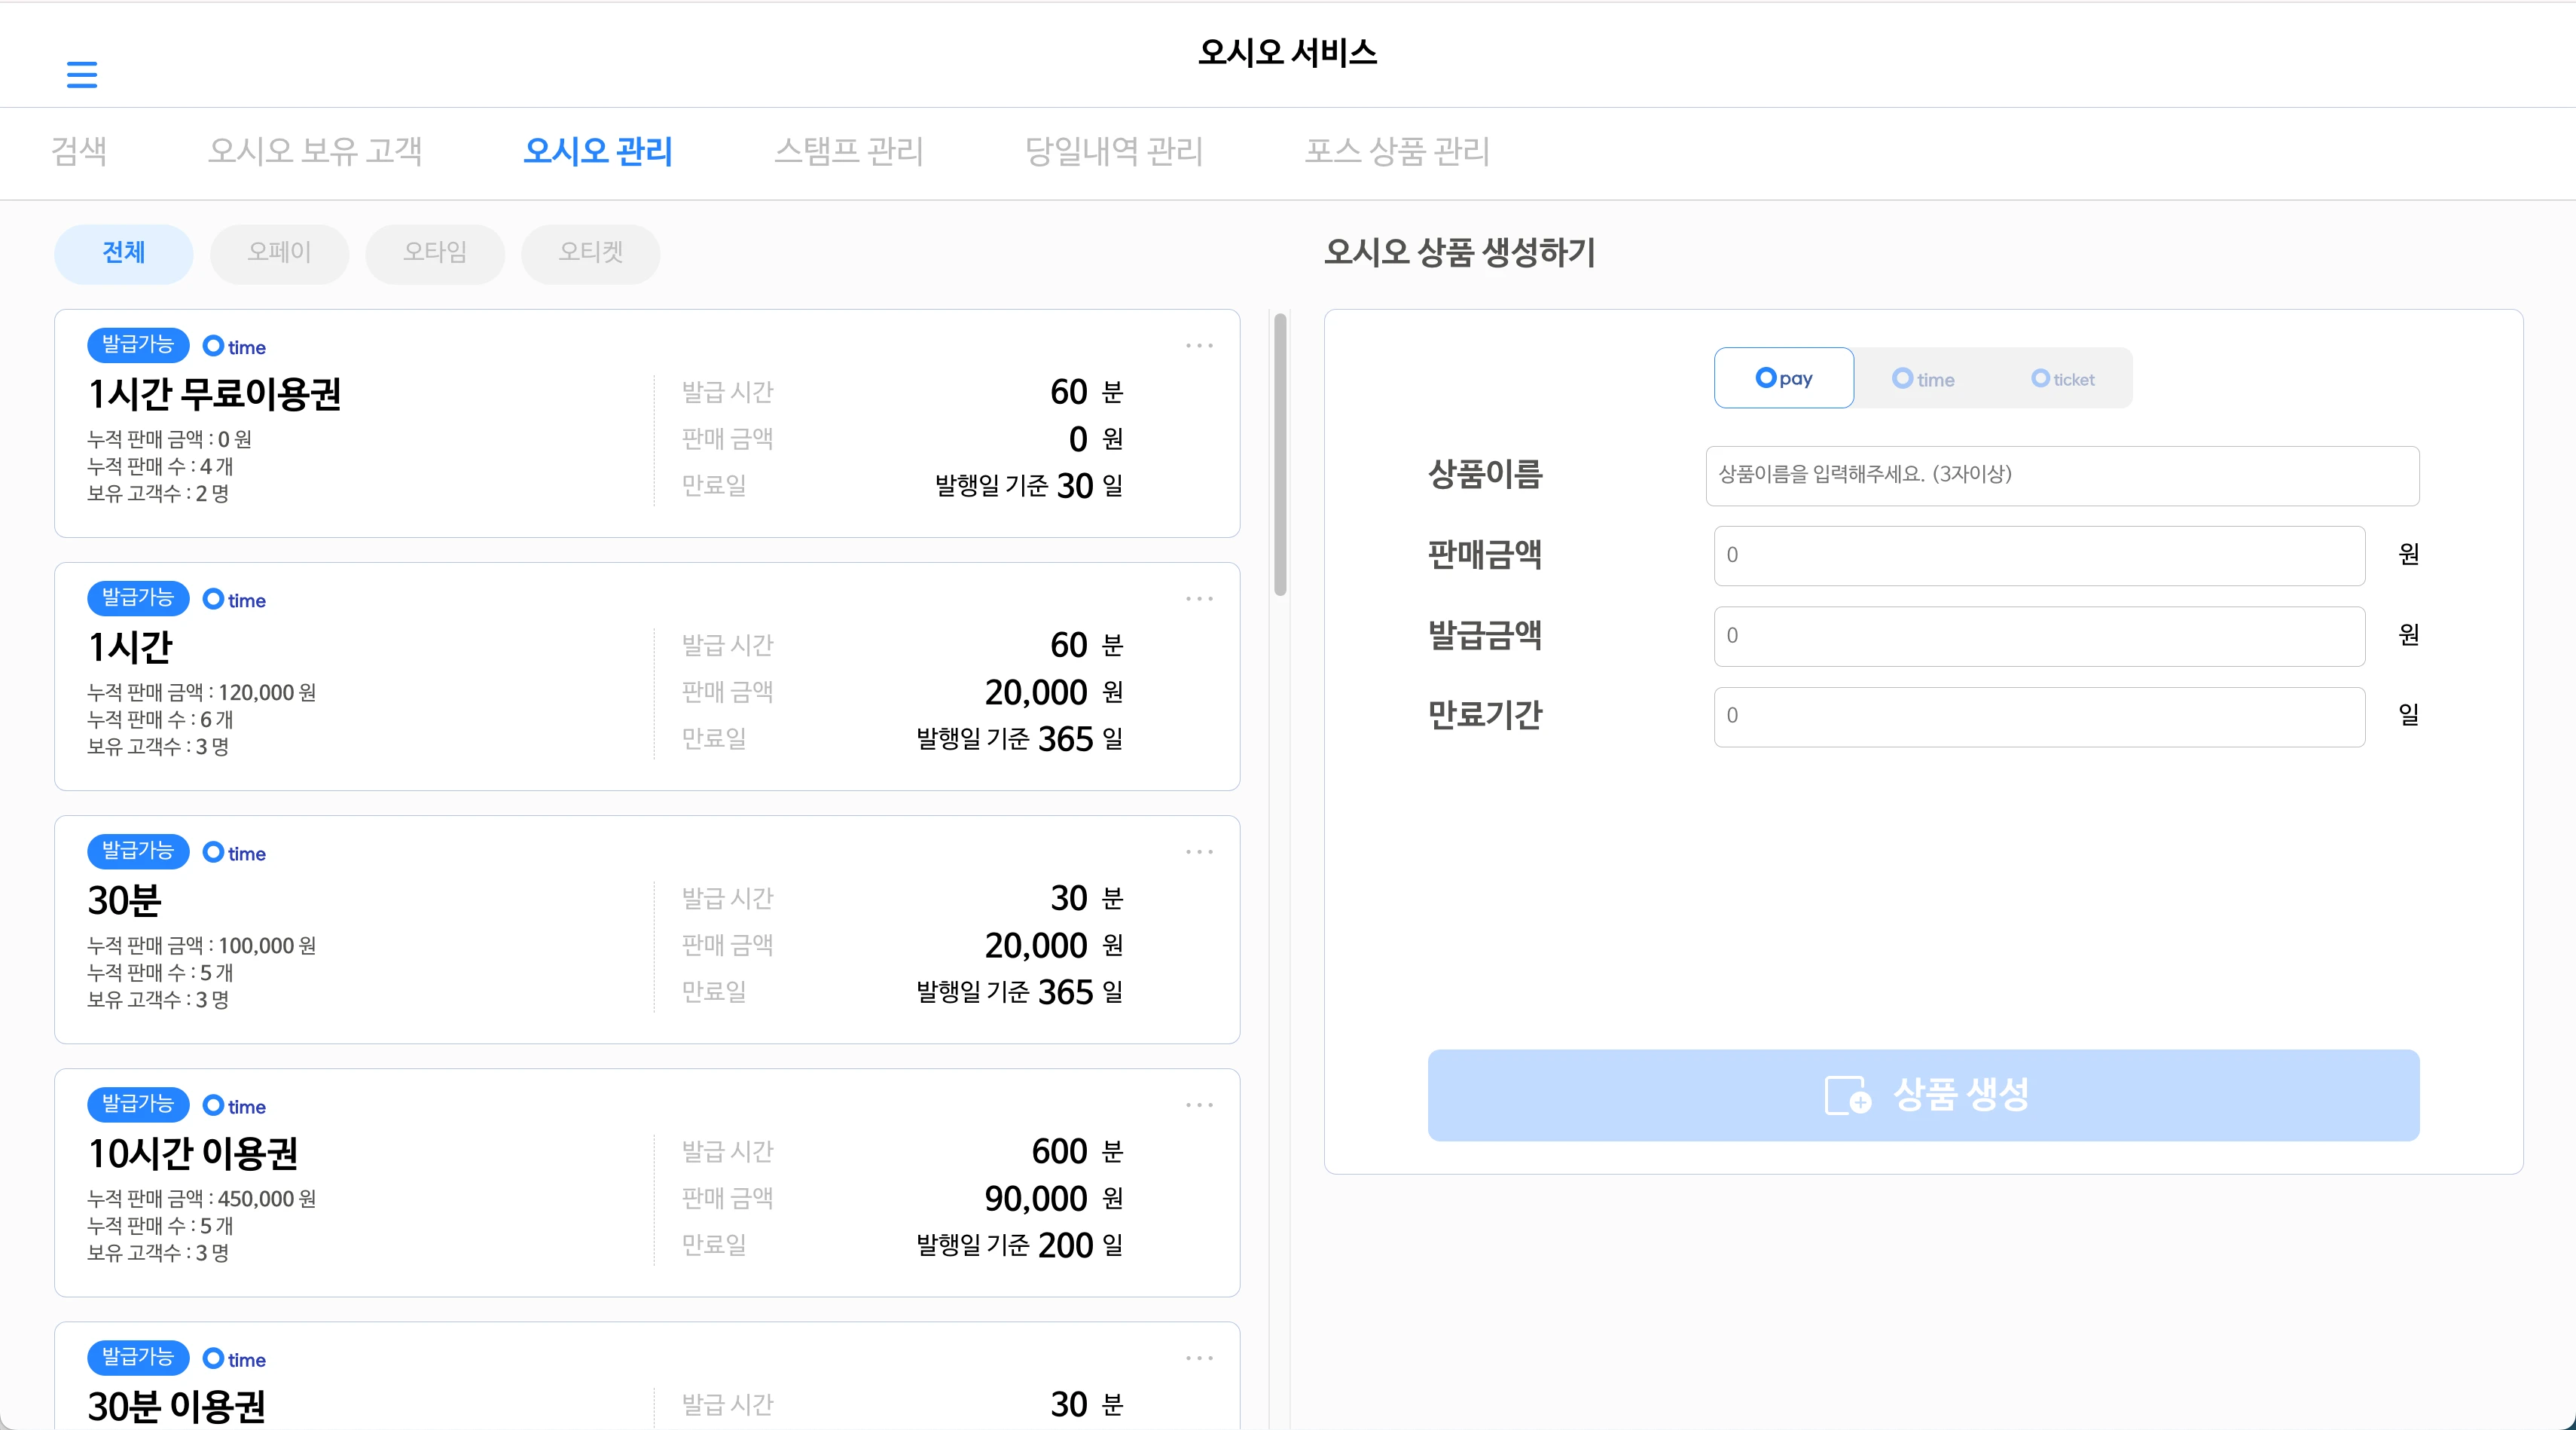The width and height of the screenshot is (2576, 1430).
Task: Click the product list scrollbar thumb
Action: coord(1280,455)
